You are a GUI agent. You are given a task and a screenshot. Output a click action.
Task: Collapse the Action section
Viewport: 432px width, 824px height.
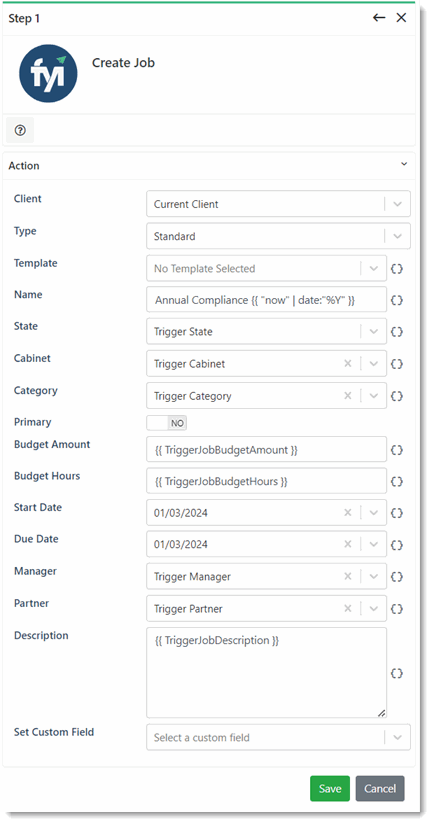tap(404, 164)
